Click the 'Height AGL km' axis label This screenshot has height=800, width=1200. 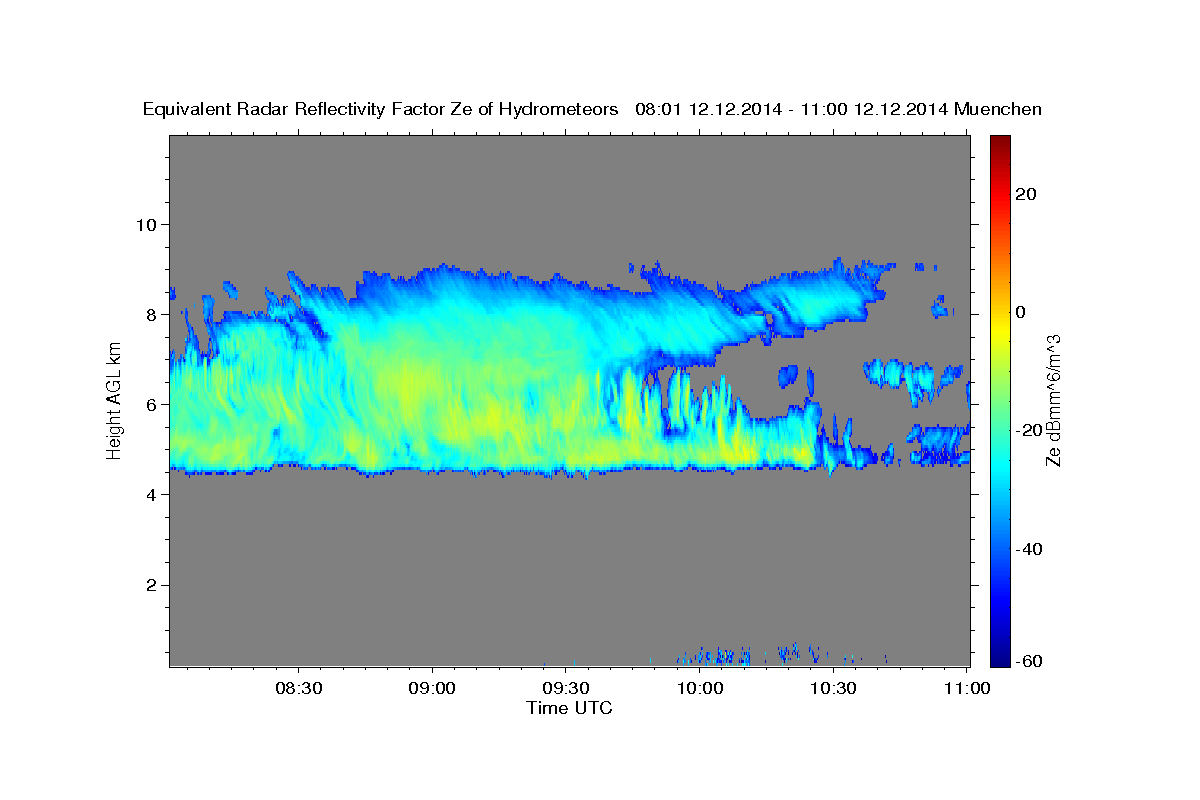point(114,401)
